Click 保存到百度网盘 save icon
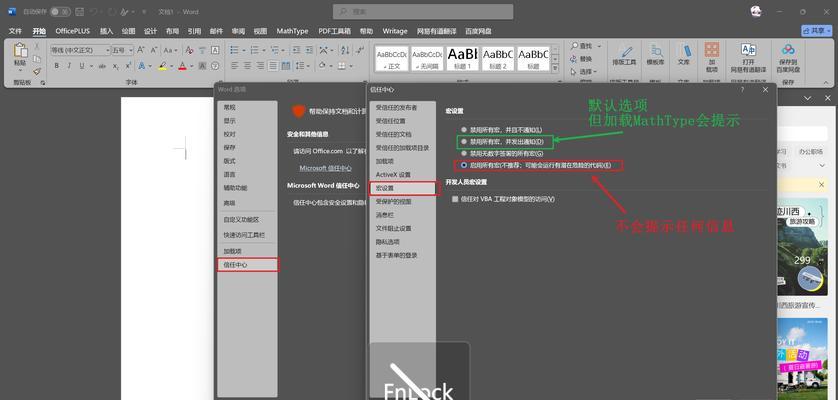 tap(788, 58)
